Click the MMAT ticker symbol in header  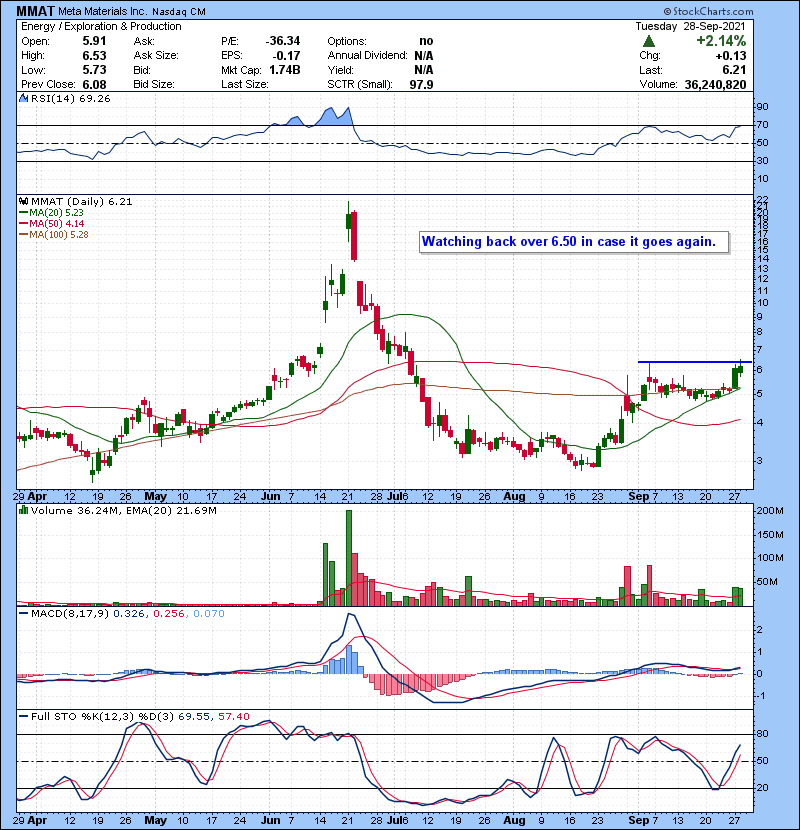[35, 11]
